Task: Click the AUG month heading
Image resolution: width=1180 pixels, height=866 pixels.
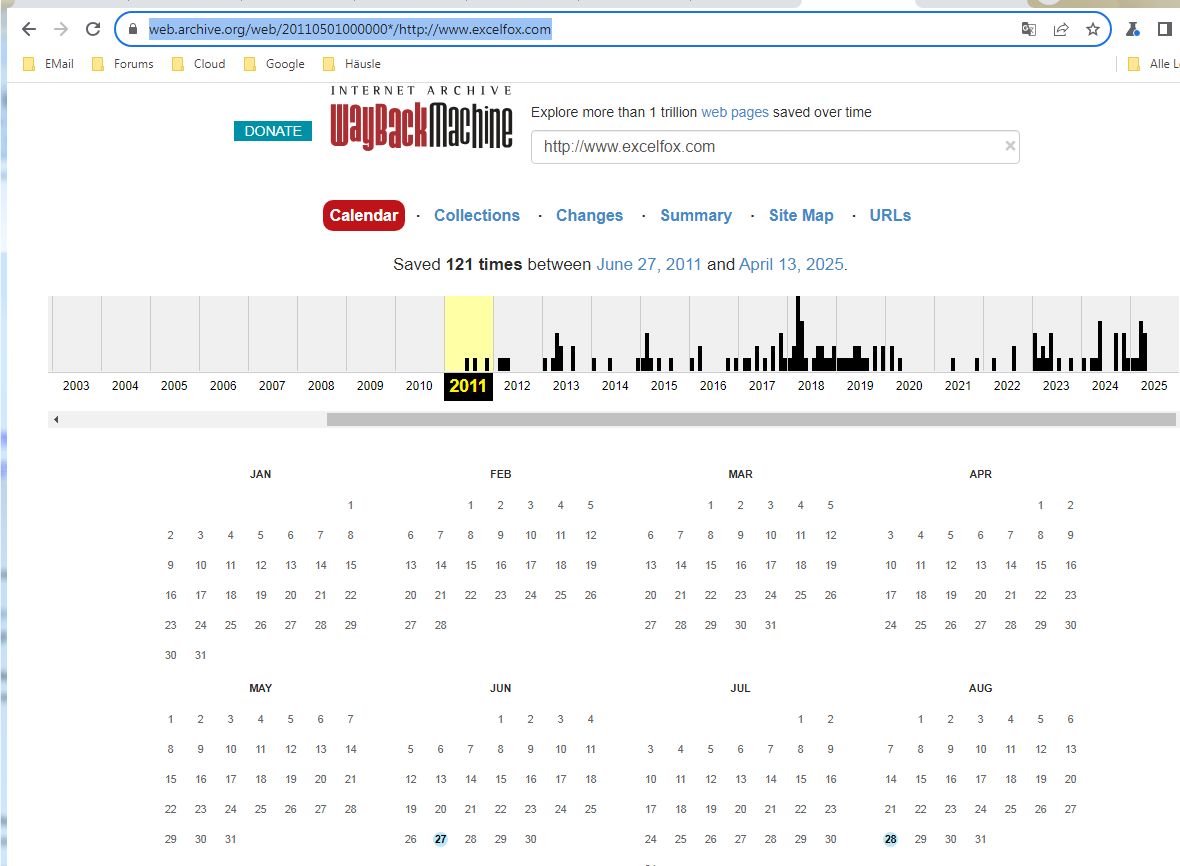Action: click(981, 688)
